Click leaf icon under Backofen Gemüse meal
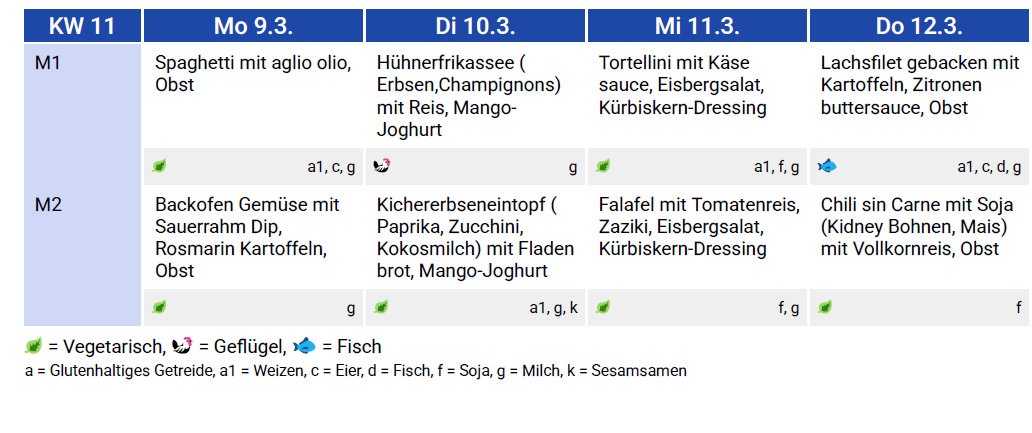The height and width of the screenshot is (433, 1032). pyautogui.click(x=160, y=307)
